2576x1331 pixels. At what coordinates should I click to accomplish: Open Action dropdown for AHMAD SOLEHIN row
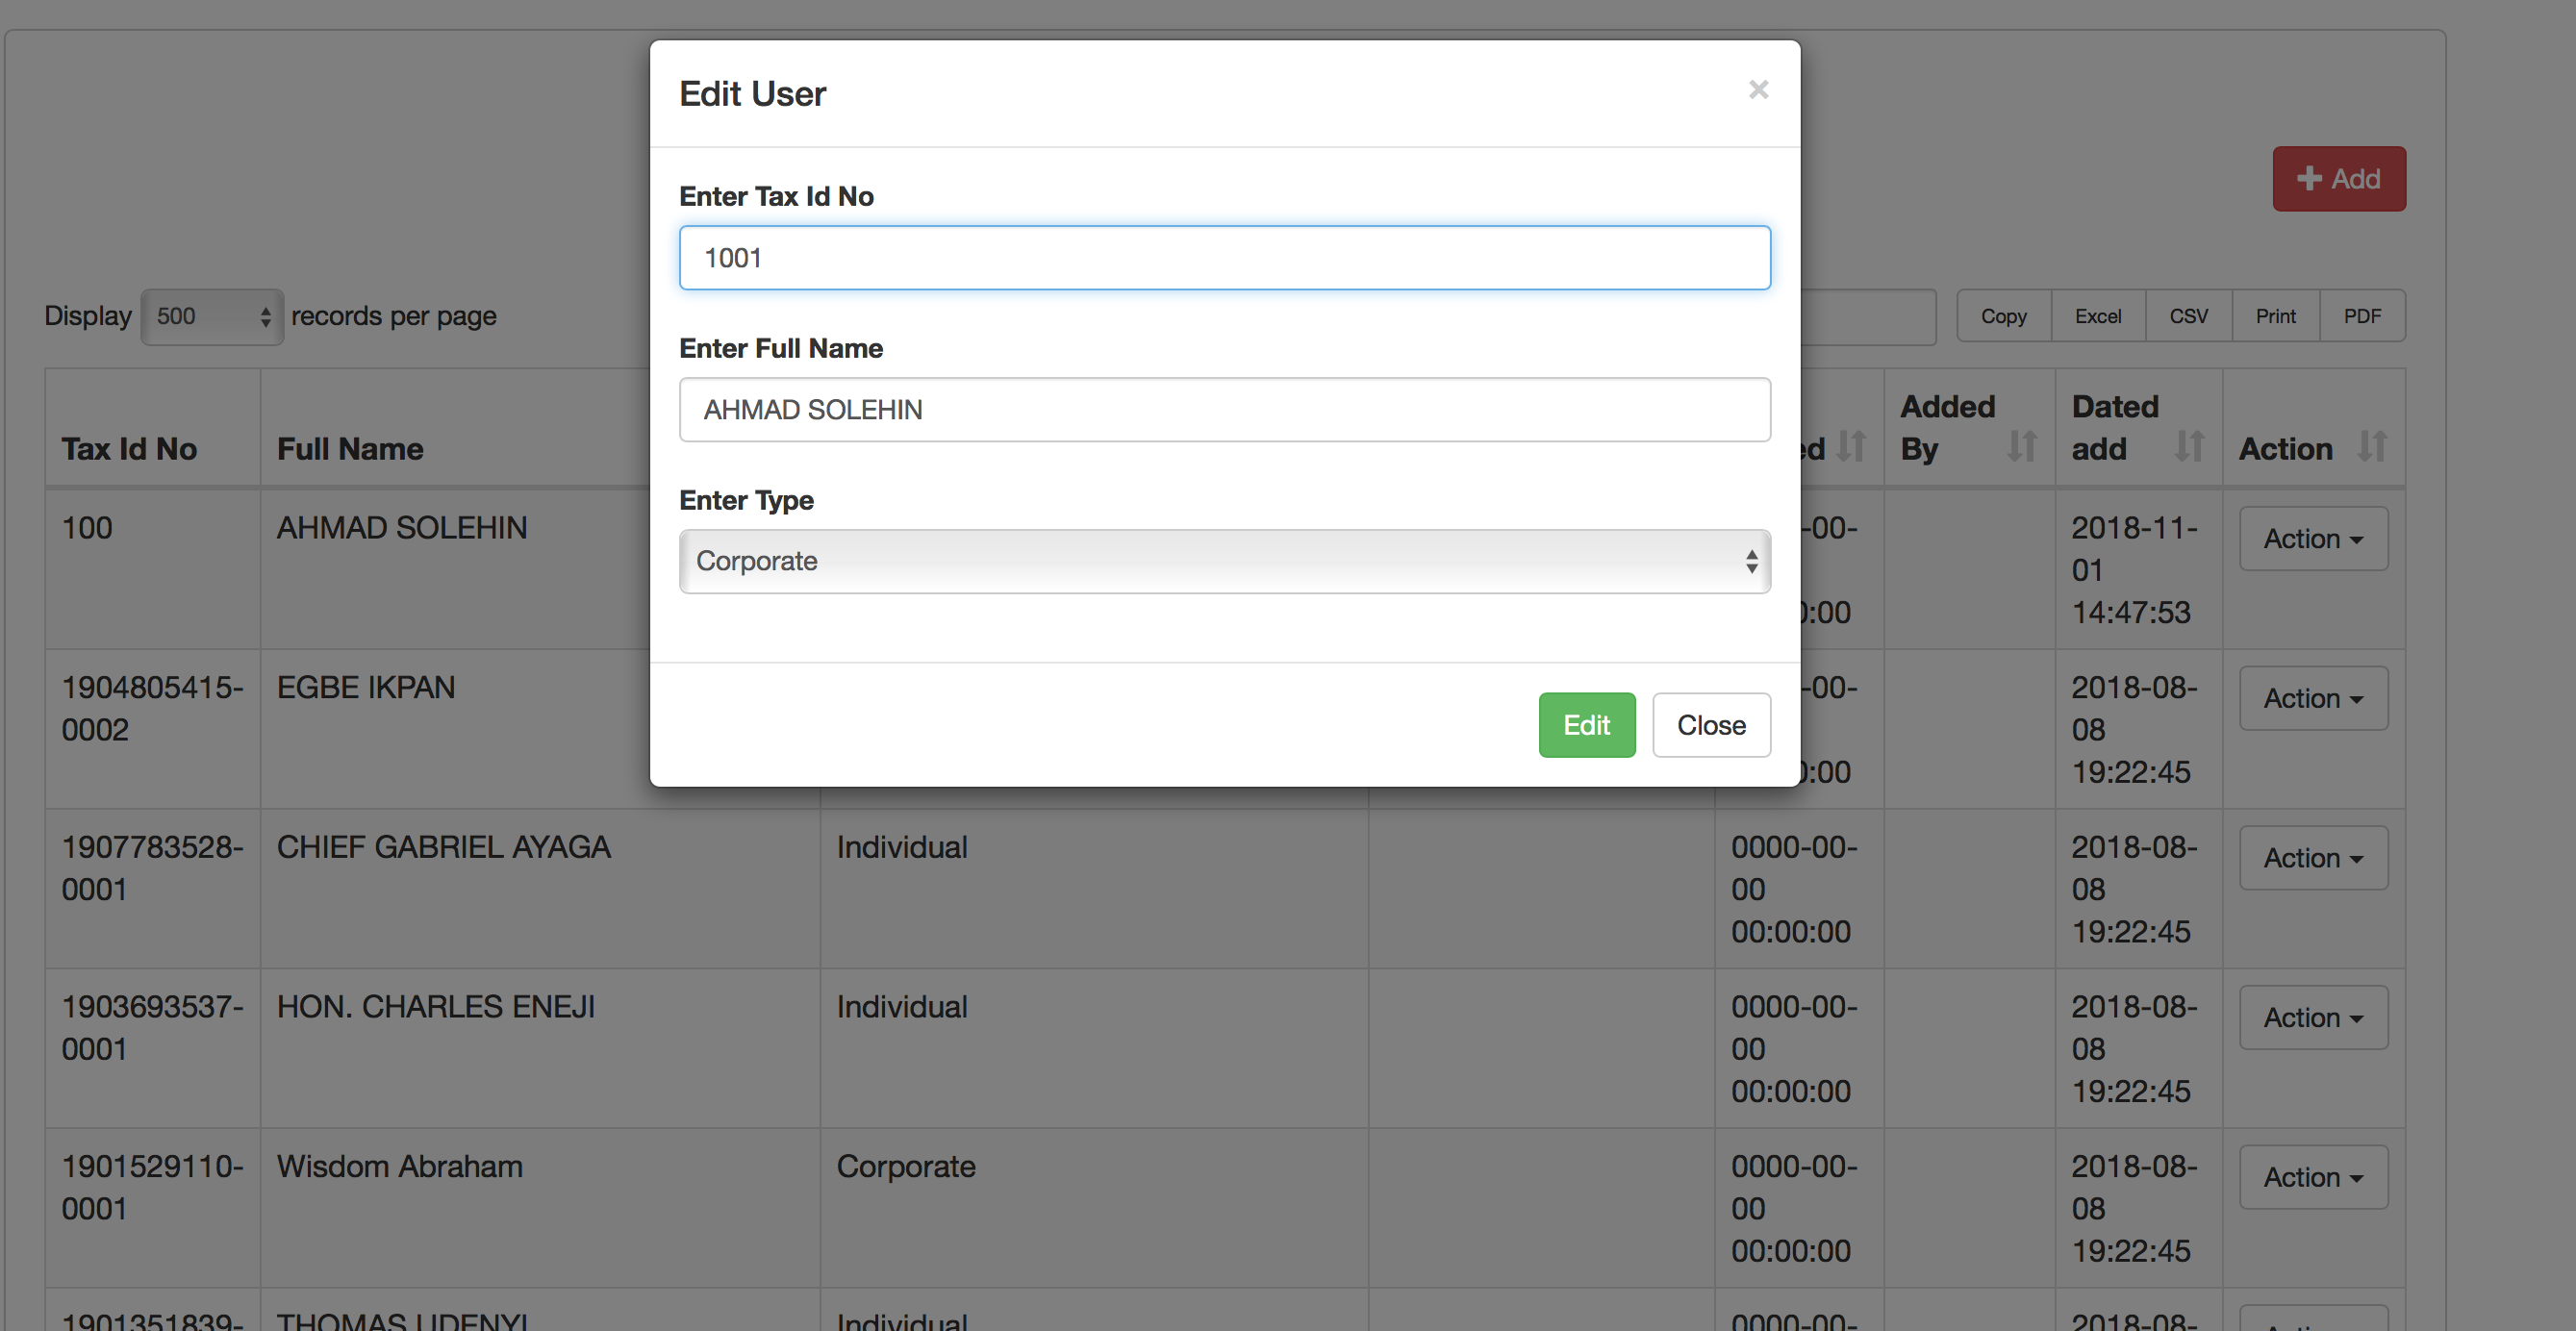coord(2313,539)
